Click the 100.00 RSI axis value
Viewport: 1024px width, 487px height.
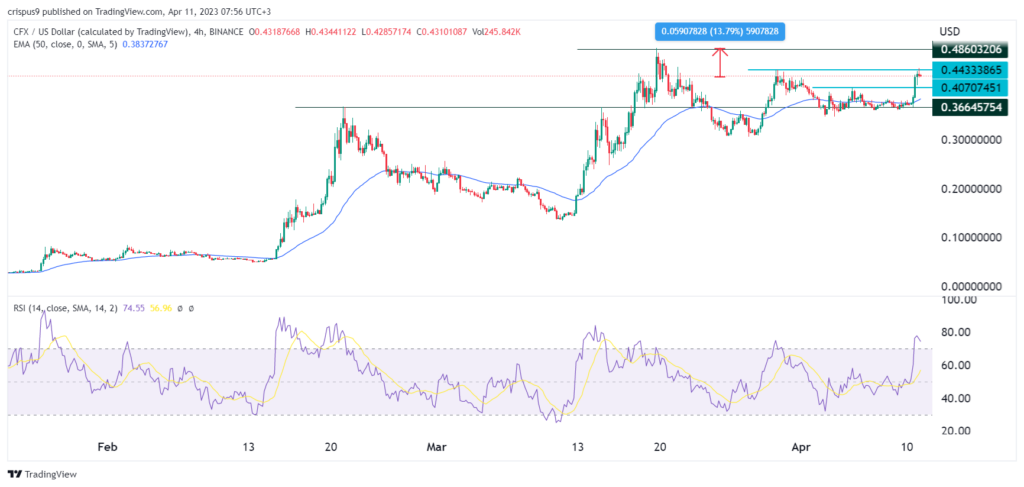click(x=957, y=300)
